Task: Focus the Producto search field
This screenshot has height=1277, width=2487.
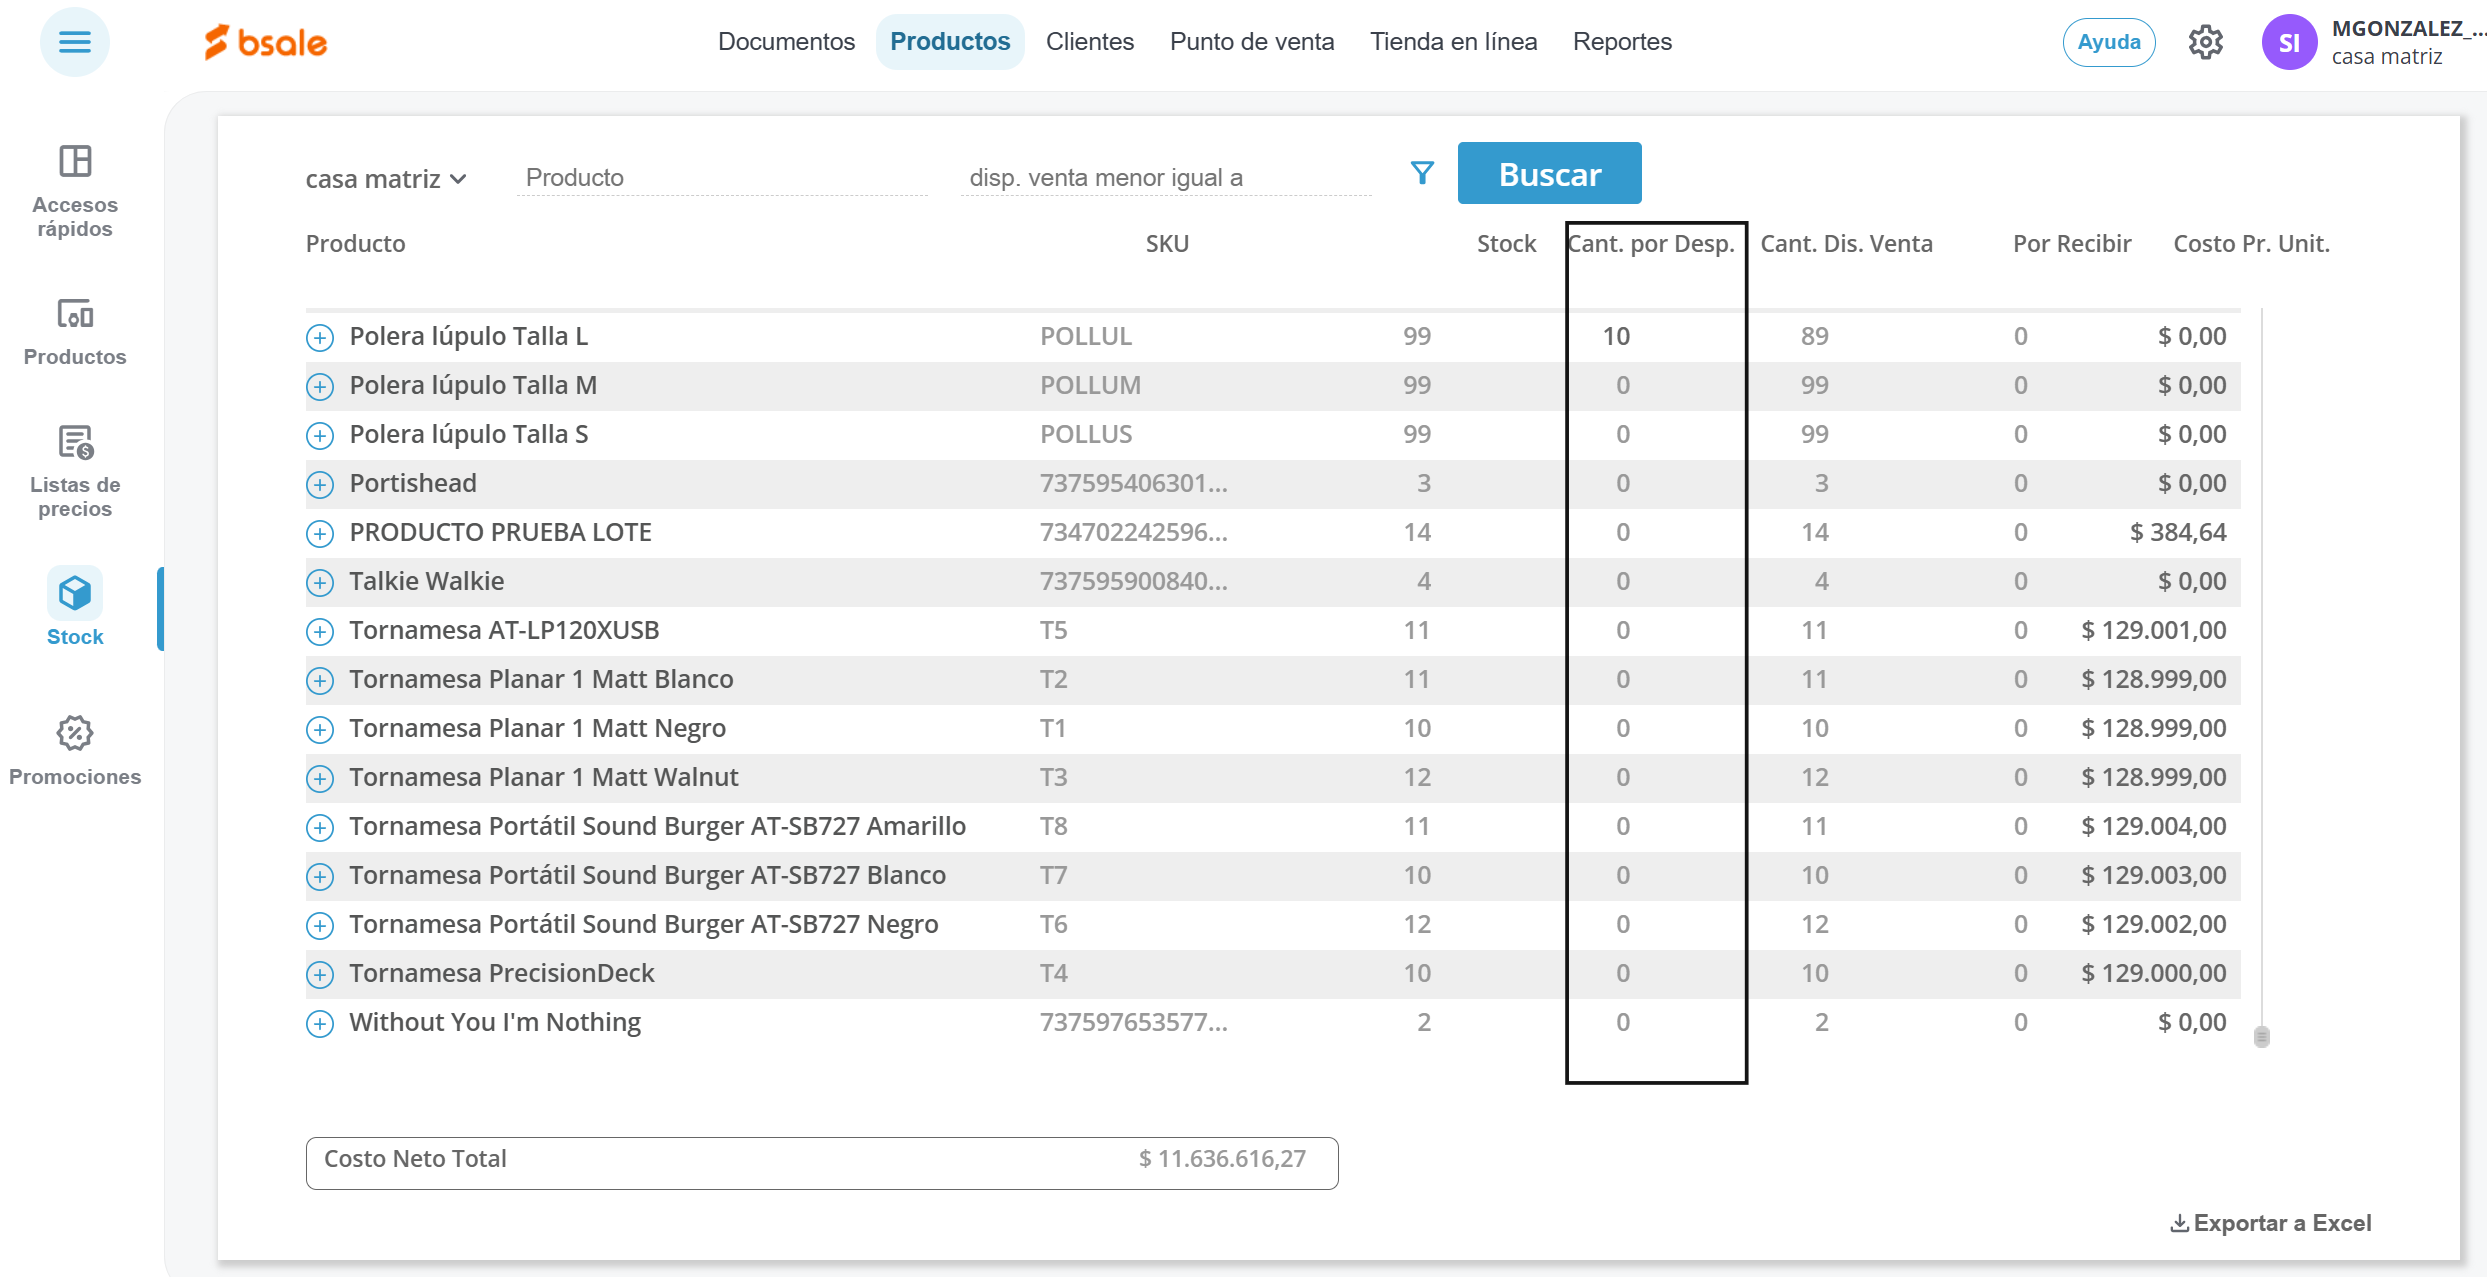Action: coord(720,178)
